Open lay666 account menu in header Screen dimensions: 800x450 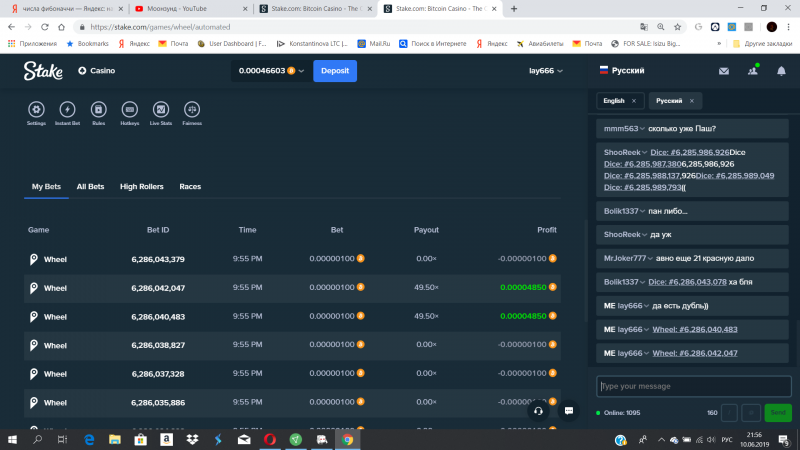545,71
